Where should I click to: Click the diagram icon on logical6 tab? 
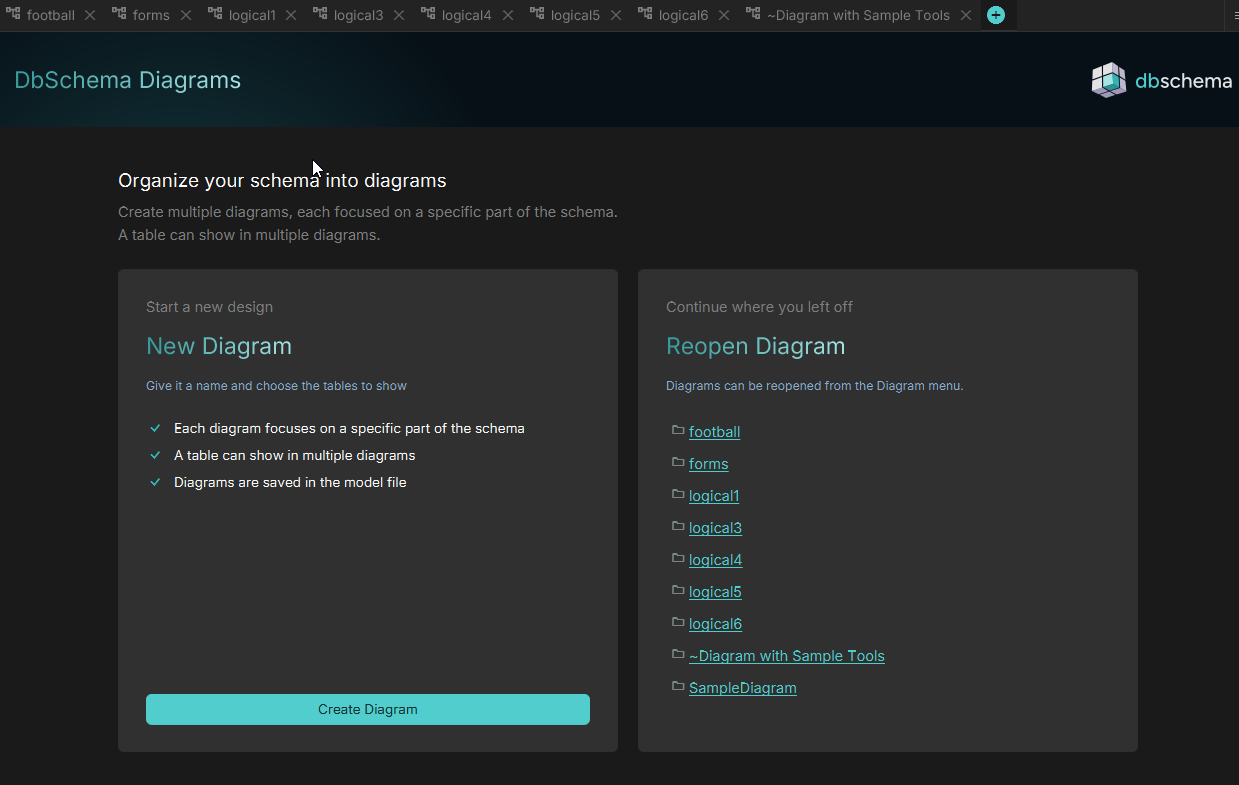(645, 14)
